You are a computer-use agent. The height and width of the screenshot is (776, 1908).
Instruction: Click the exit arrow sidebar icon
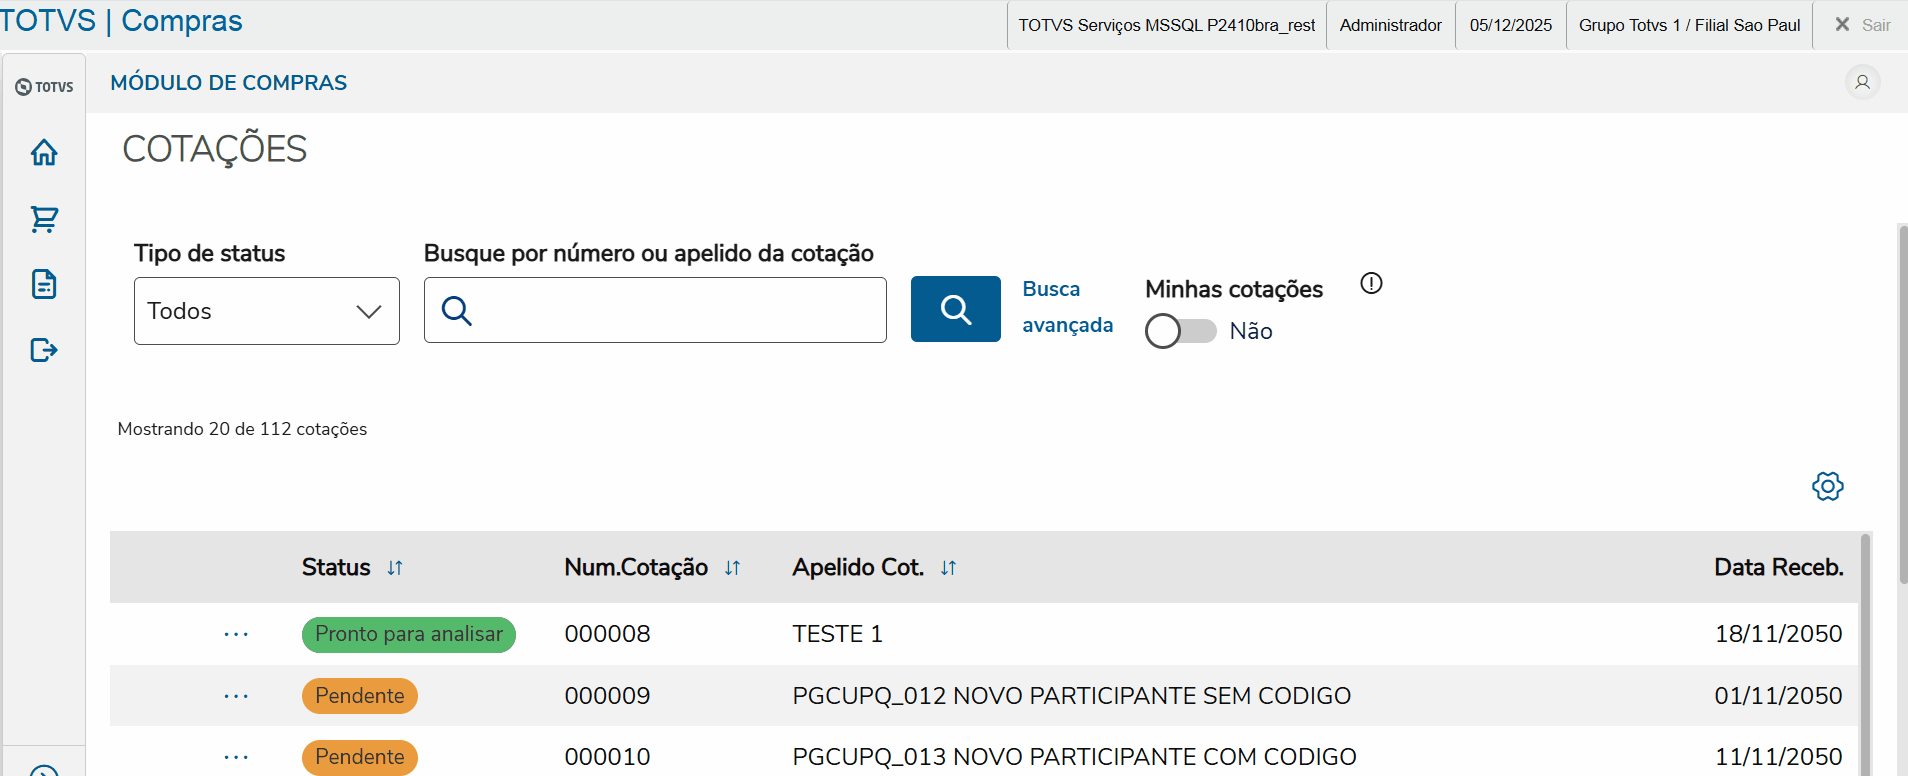44,350
